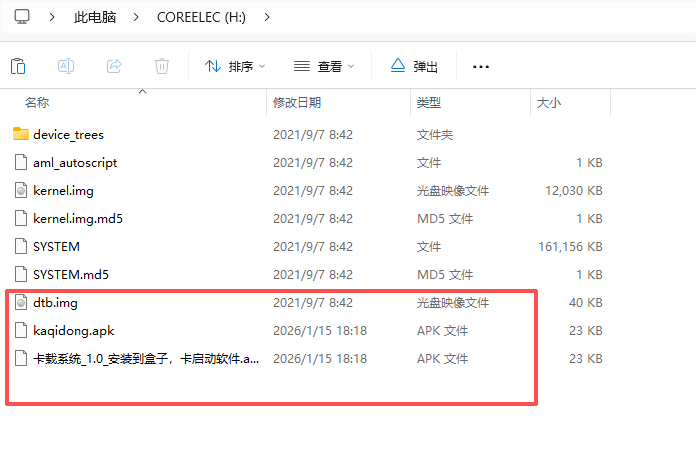Viewport: 696px width, 468px height.
Task: Click the kernel.img disc image icon
Action: tap(21, 190)
